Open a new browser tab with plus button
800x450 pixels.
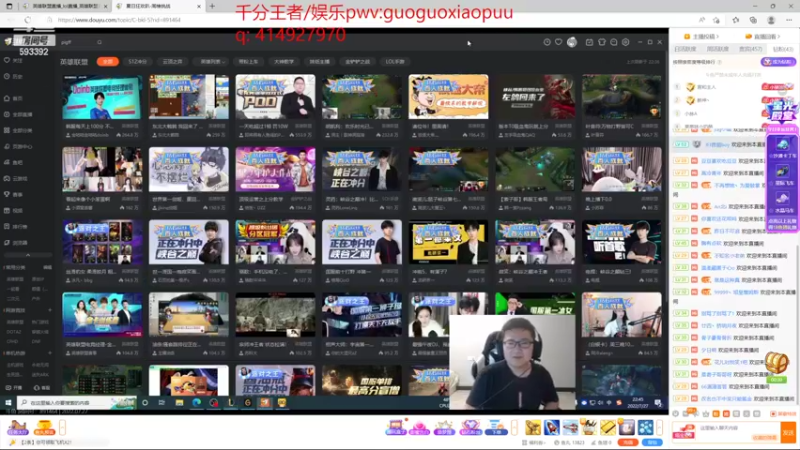212,6
